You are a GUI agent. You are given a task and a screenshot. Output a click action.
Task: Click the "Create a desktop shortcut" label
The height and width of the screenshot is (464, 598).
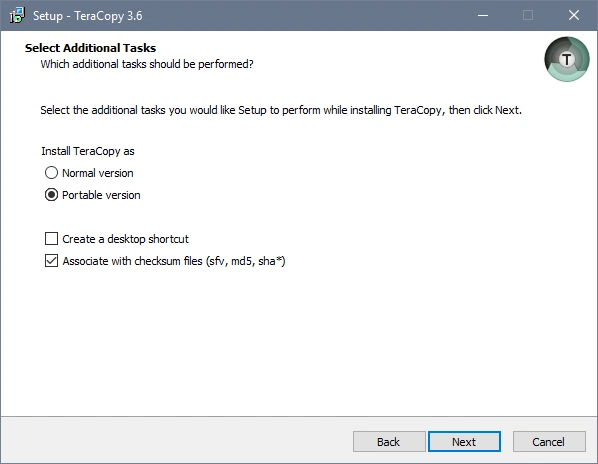(x=125, y=239)
